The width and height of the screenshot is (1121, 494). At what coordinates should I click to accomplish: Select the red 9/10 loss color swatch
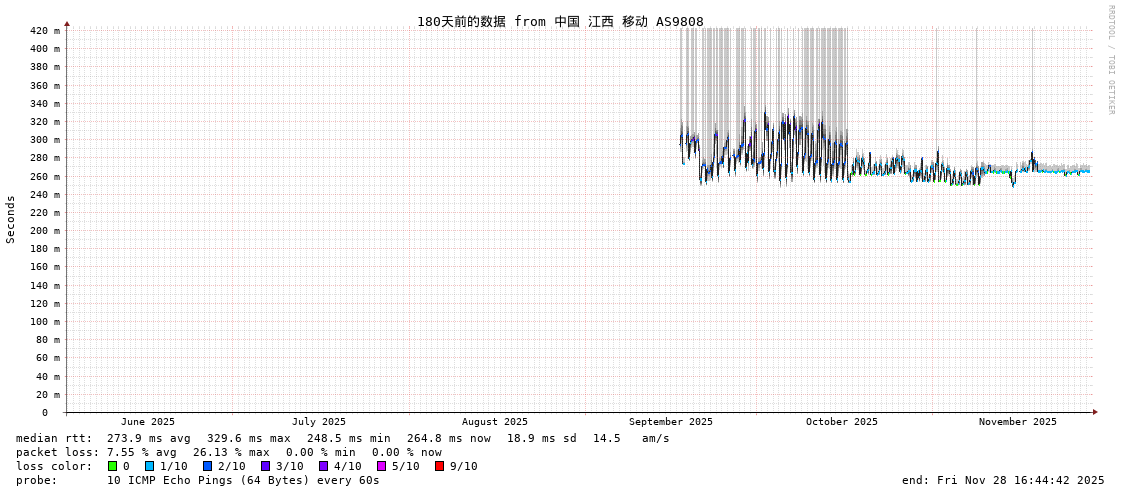[x=439, y=466]
